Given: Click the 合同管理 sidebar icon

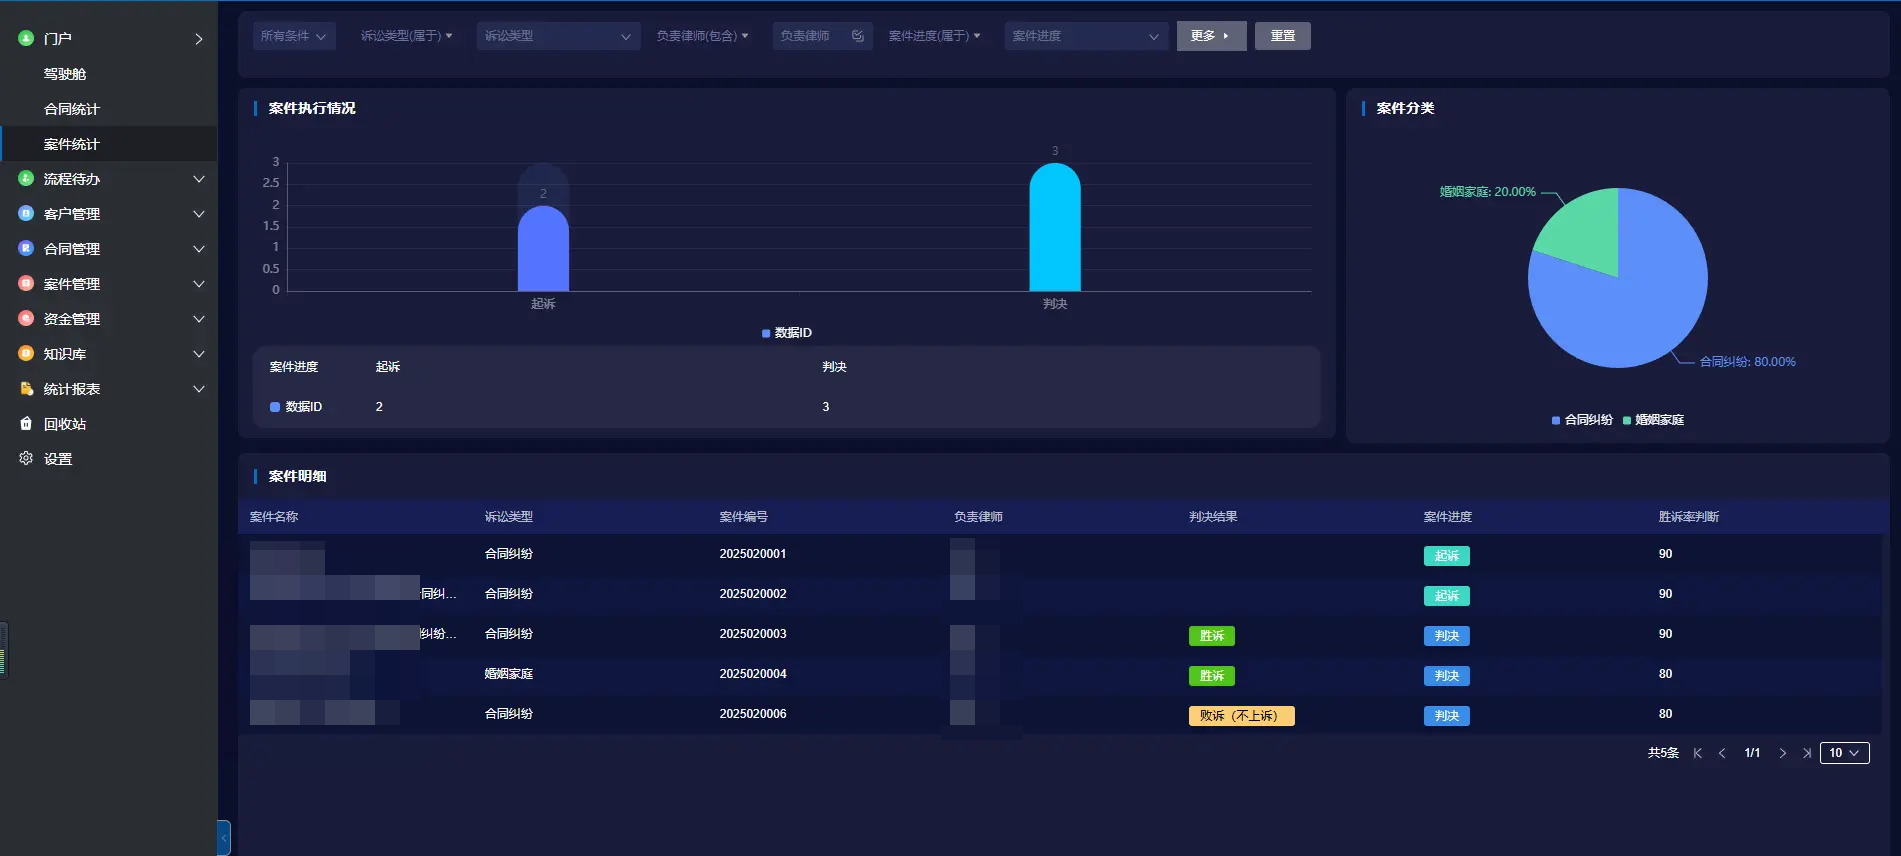Looking at the screenshot, I should point(26,249).
